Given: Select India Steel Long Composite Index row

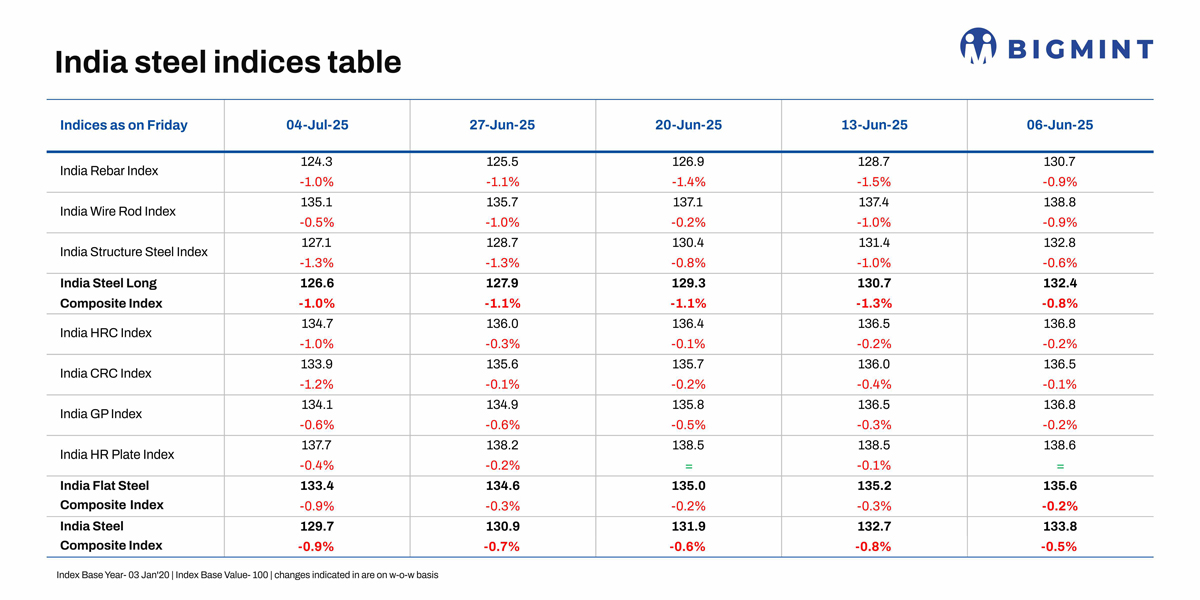Looking at the screenshot, I should click(110, 293).
